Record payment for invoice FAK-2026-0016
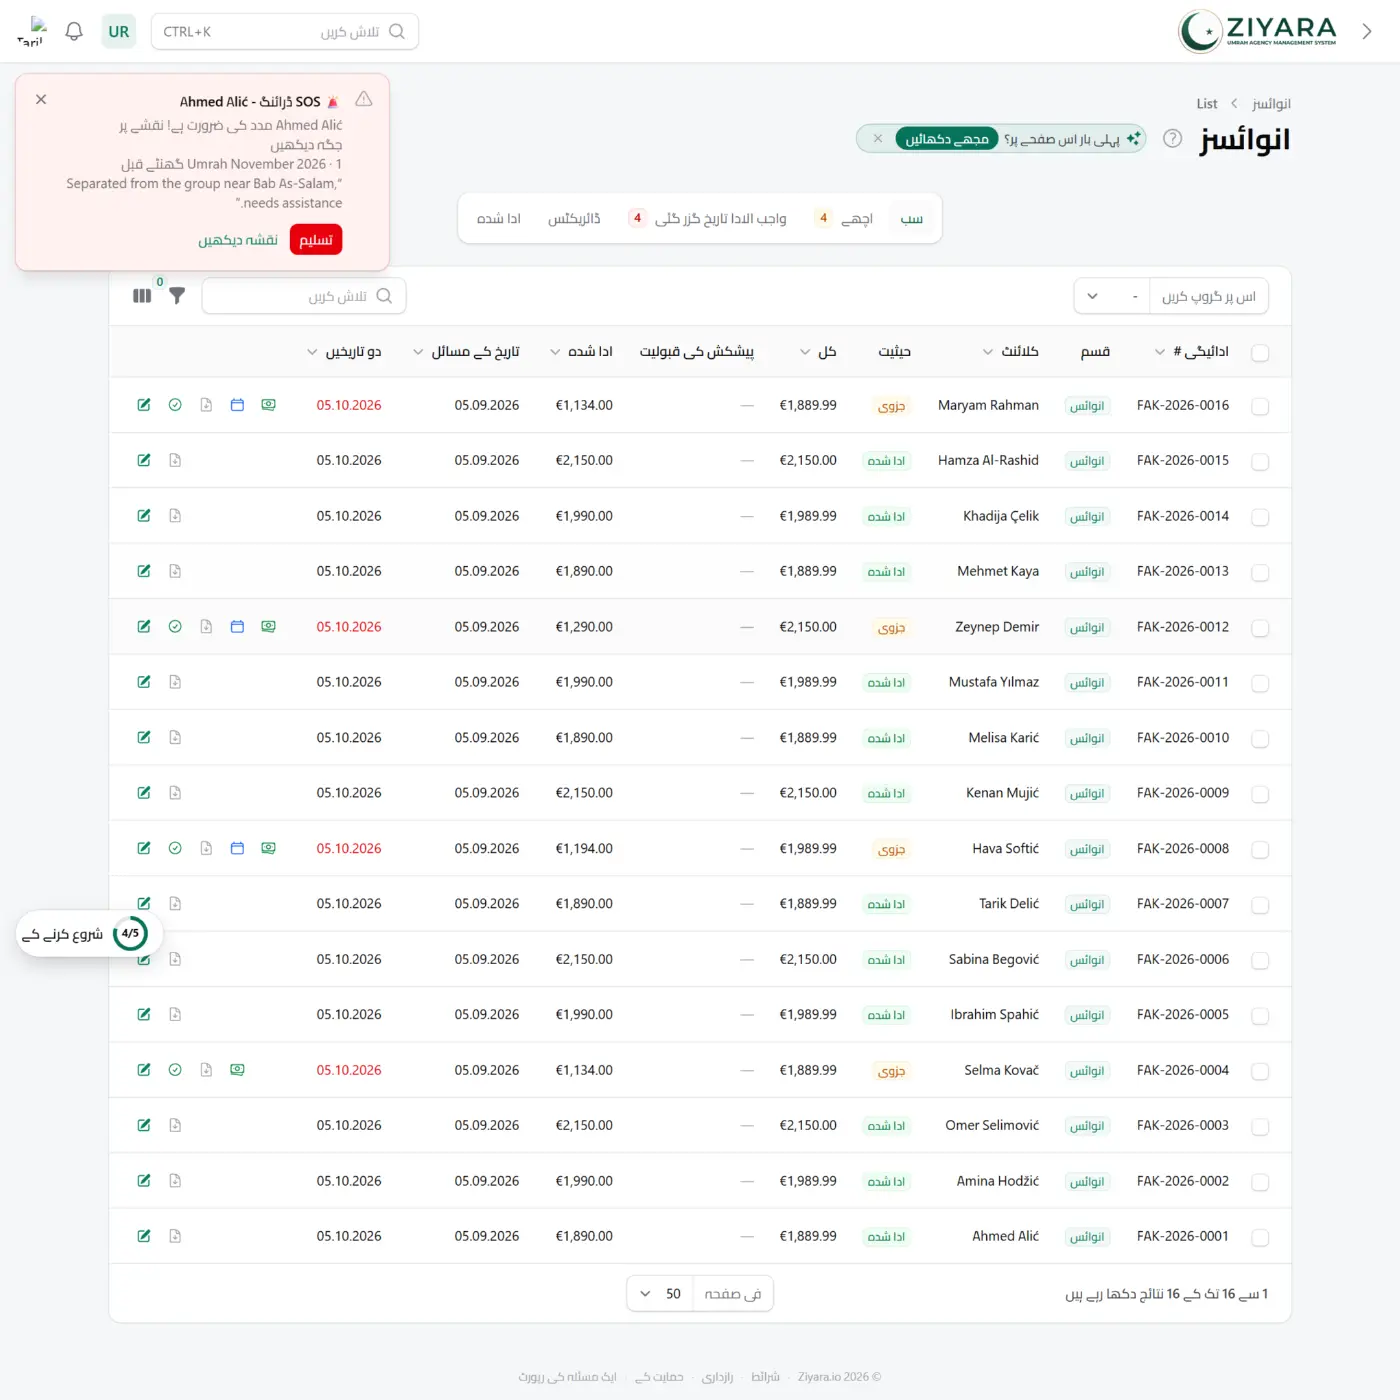1400x1400 pixels. click(x=268, y=405)
